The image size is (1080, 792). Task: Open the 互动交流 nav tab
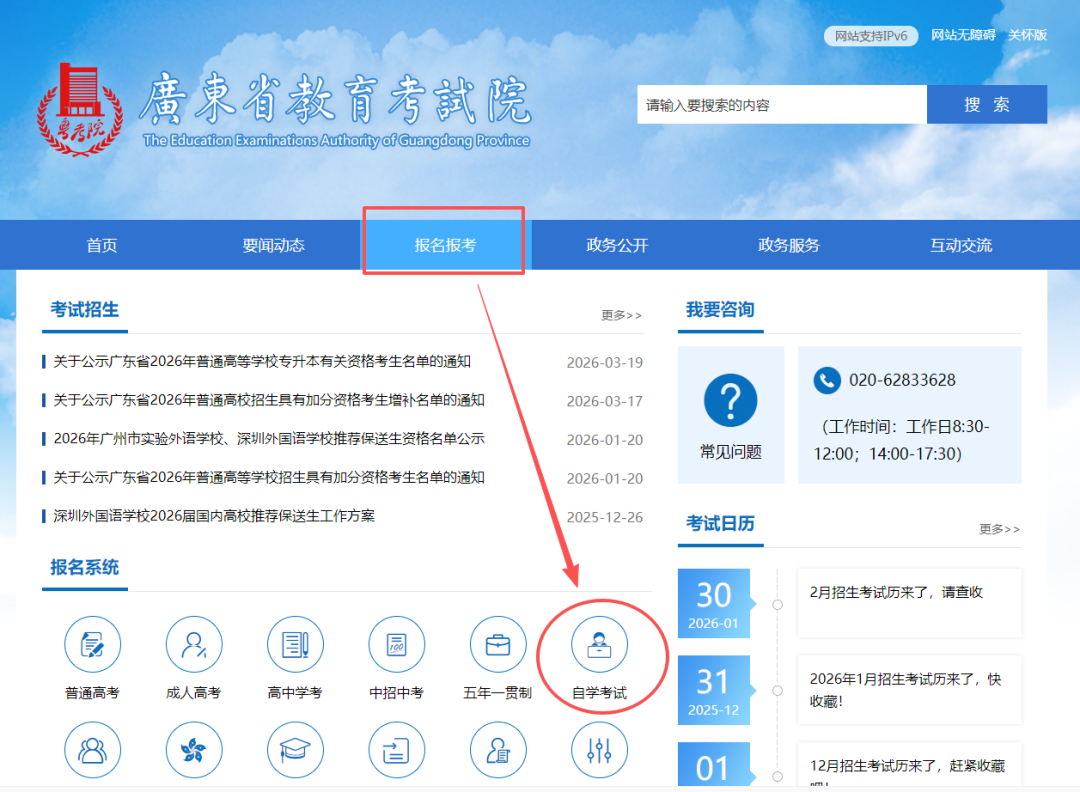click(961, 245)
